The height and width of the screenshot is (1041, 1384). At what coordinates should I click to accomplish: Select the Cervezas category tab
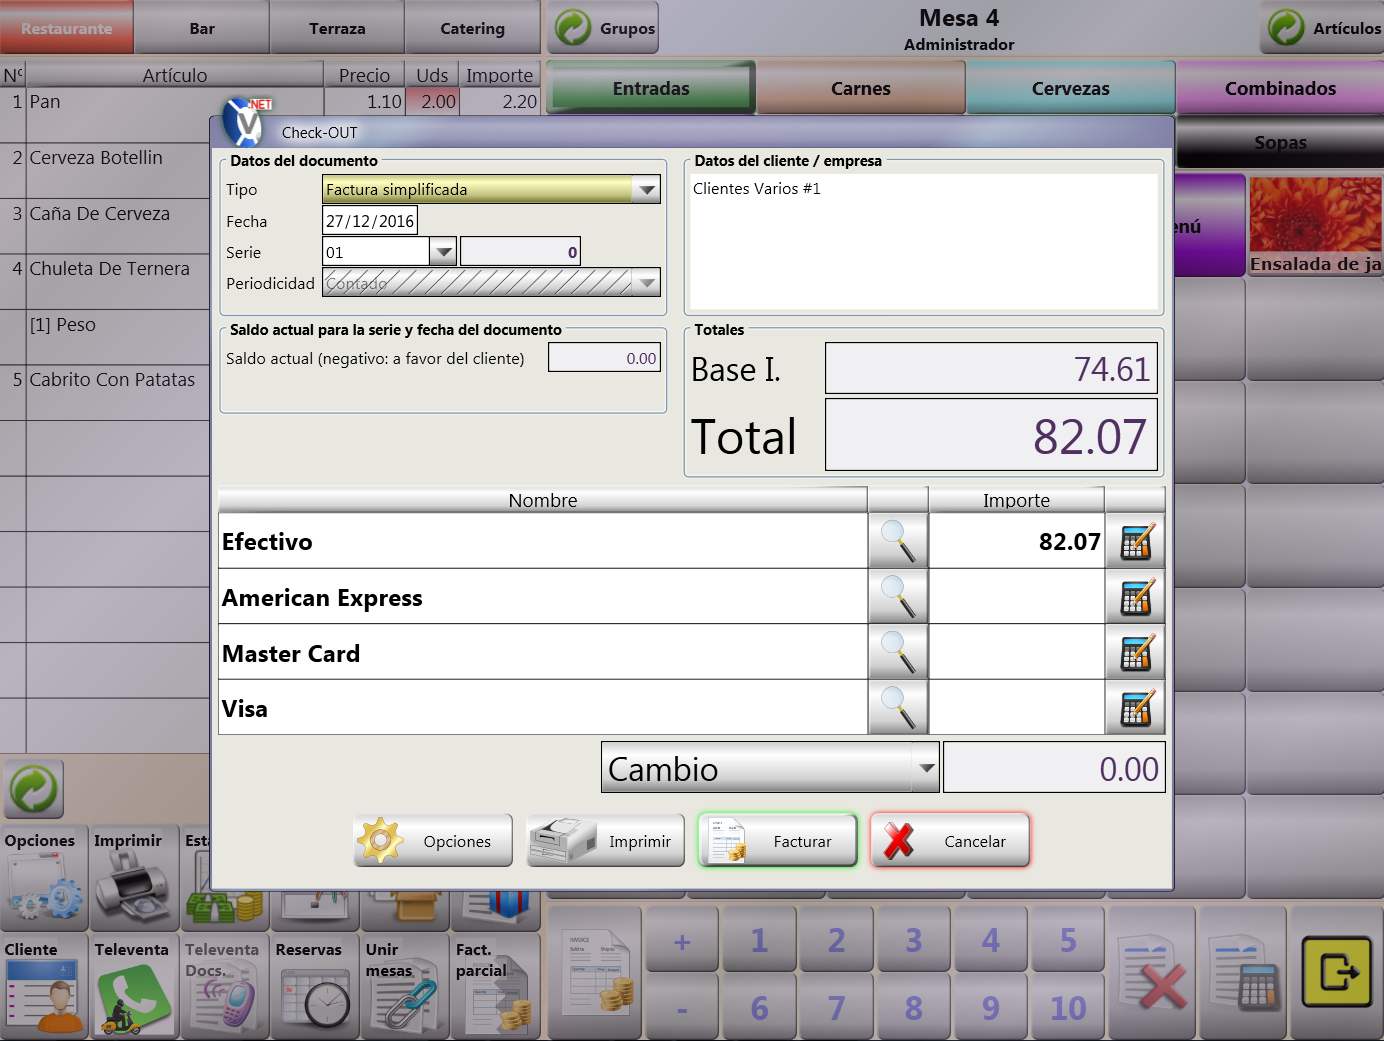click(x=1070, y=88)
